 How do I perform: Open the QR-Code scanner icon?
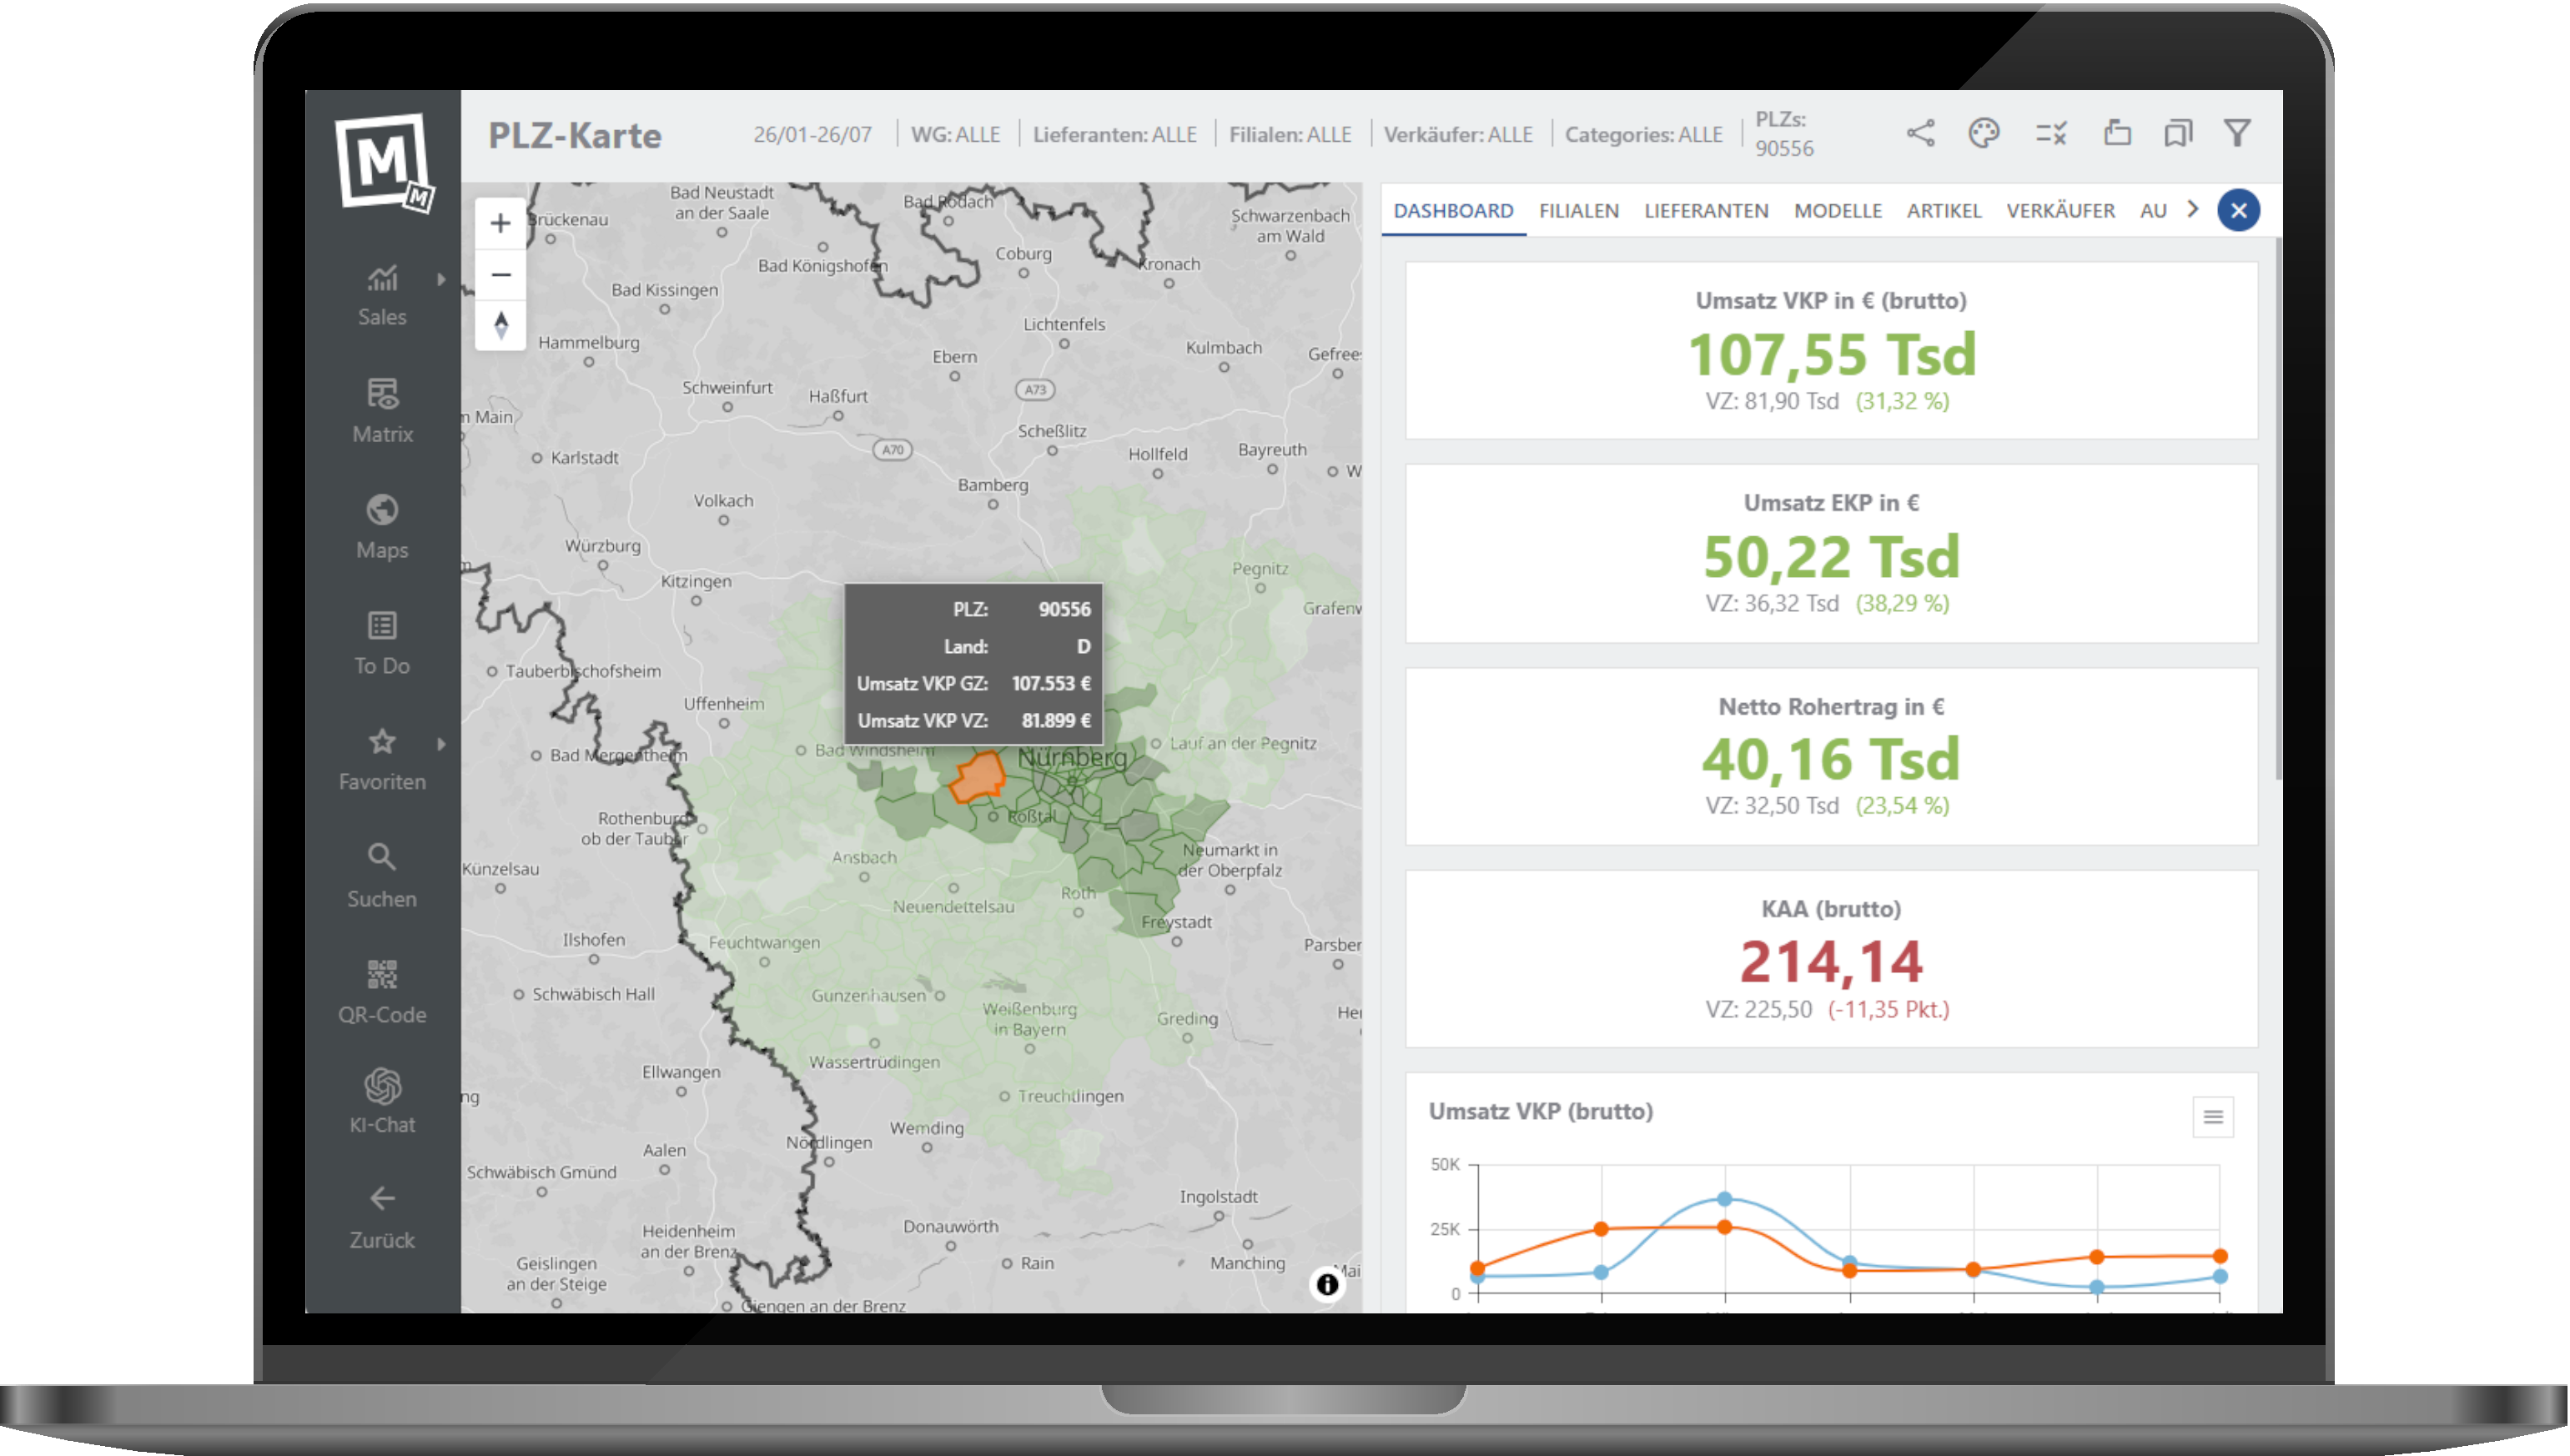[382, 974]
